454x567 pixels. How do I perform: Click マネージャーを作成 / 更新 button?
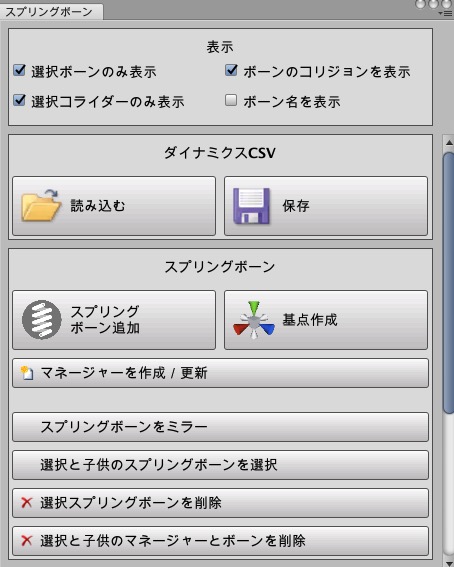[220, 373]
